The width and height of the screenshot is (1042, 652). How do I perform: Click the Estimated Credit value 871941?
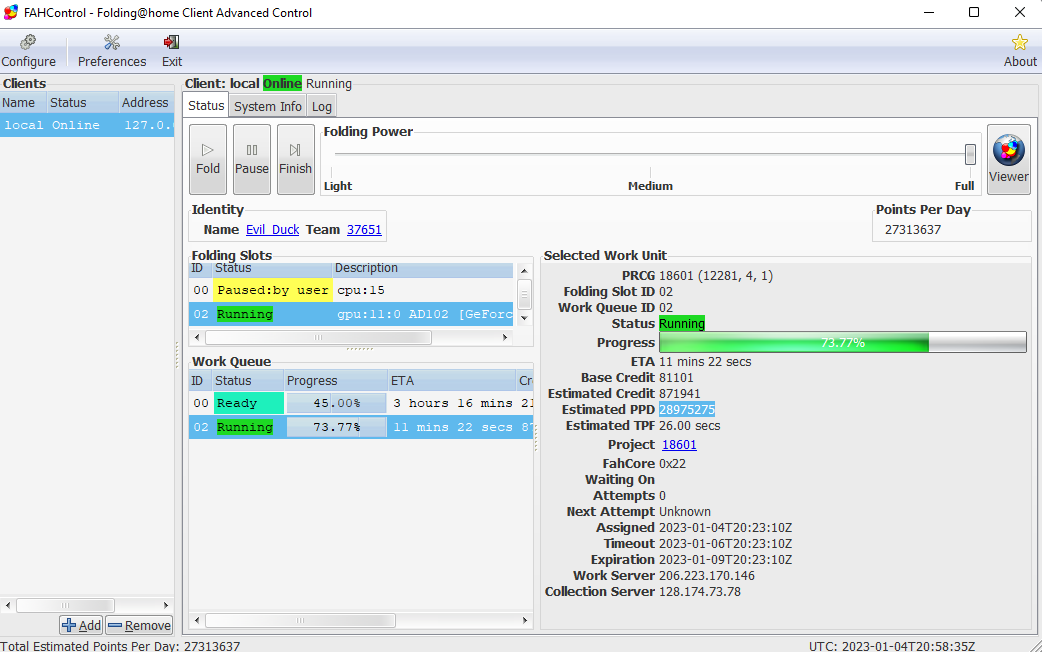pos(680,393)
